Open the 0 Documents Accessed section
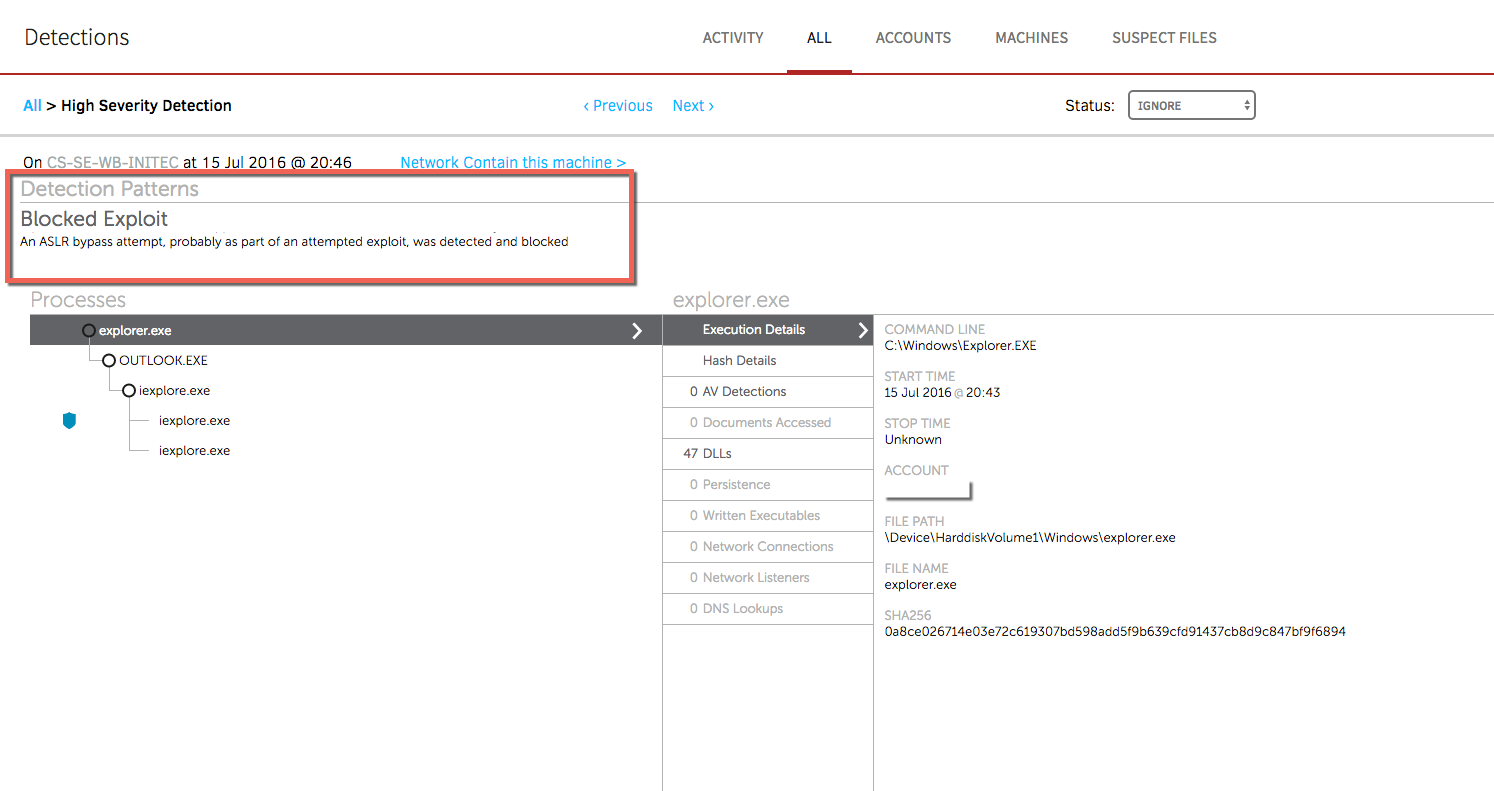The height and width of the screenshot is (791, 1494). click(767, 423)
